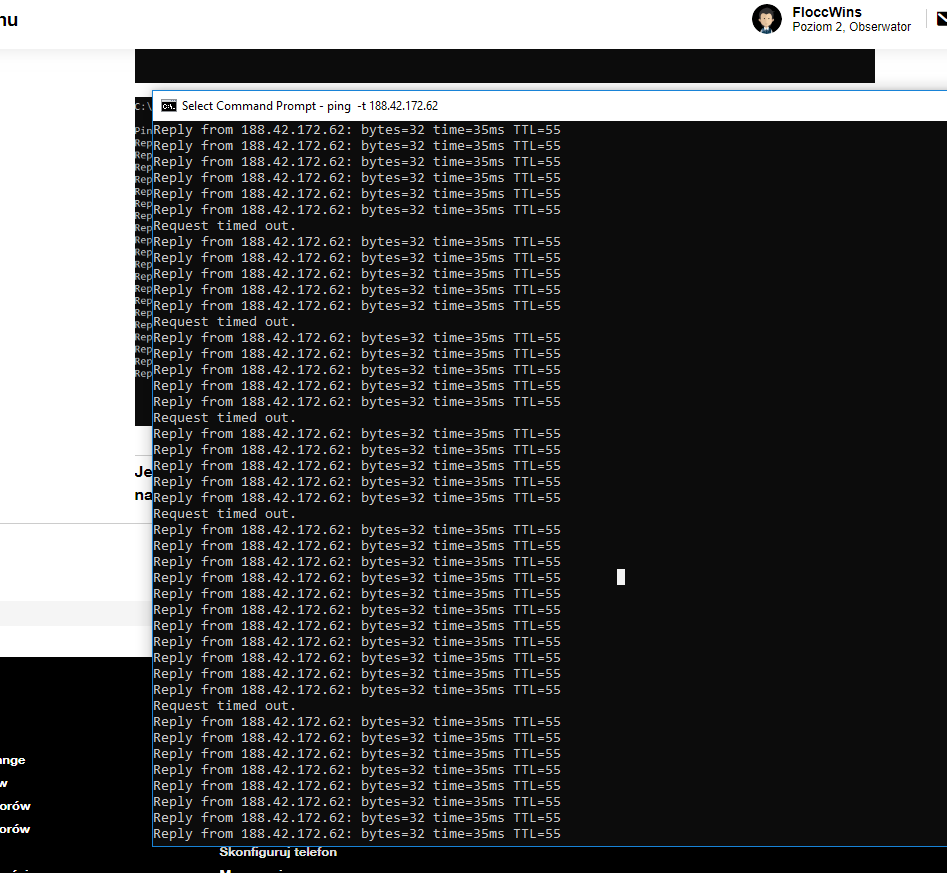
Task: Click the FloccWins profile avatar
Action: coord(767,19)
